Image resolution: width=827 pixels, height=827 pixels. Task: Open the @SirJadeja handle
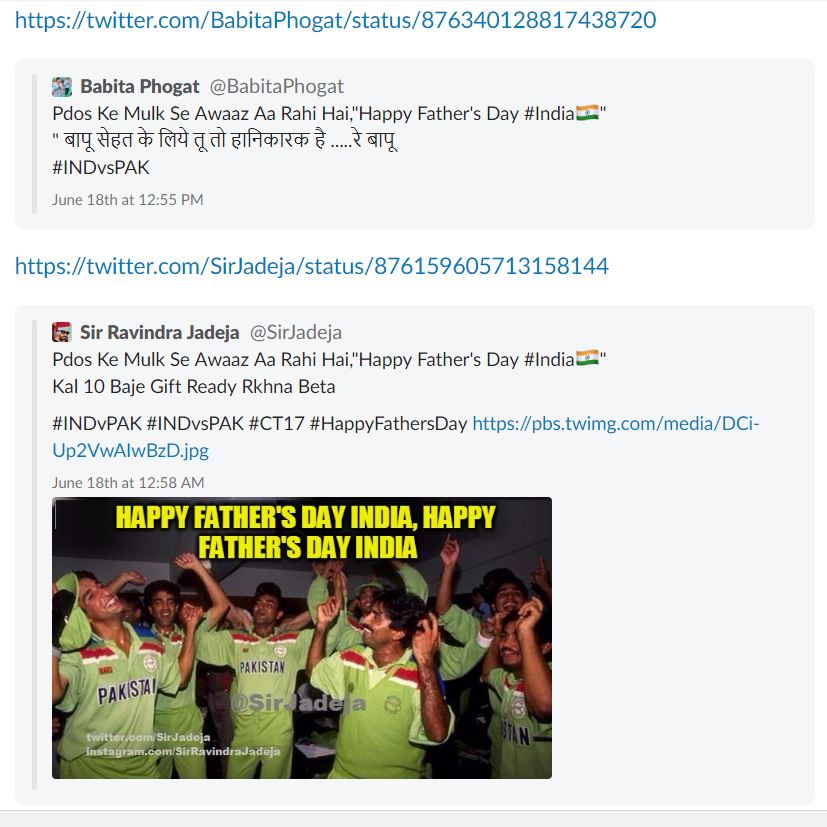296,332
